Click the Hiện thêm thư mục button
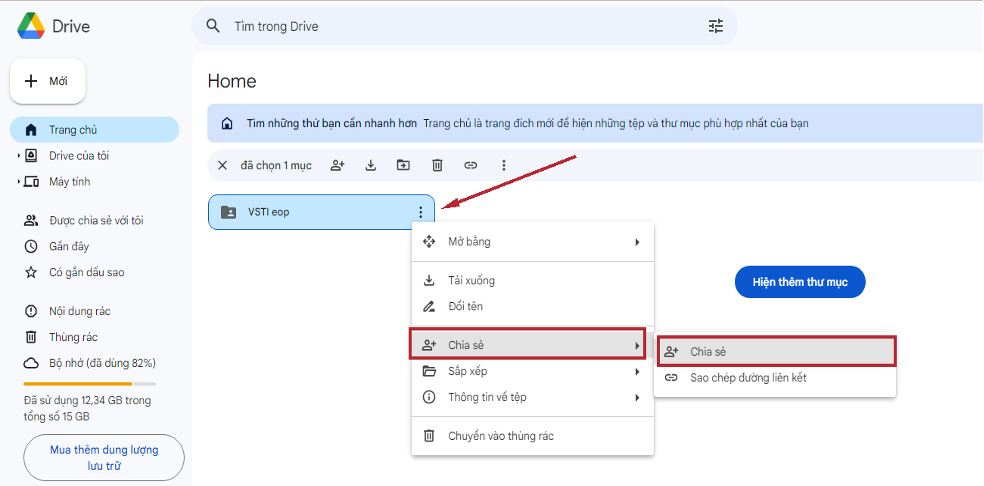This screenshot has width=984, height=486. [799, 282]
